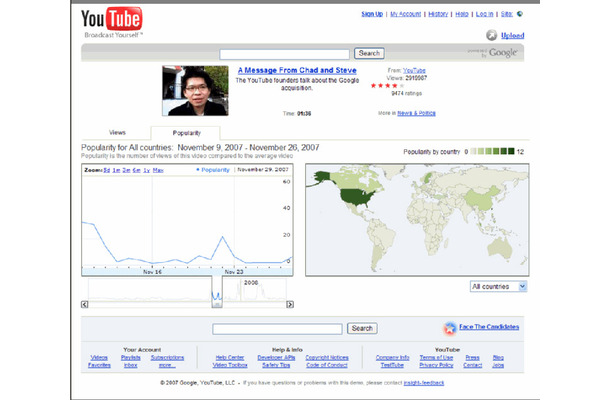Set chart zoom to 6m
The image size is (610, 400).
[x=136, y=170]
